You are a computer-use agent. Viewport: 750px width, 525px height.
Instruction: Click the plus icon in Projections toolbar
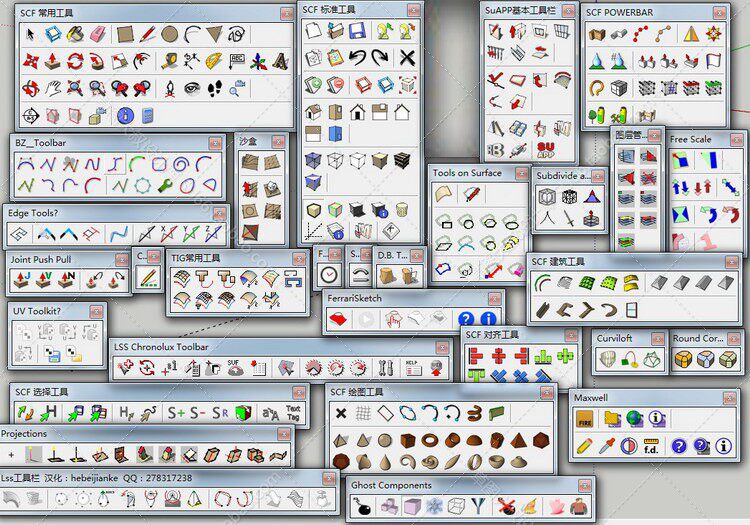pyautogui.click(x=11, y=455)
